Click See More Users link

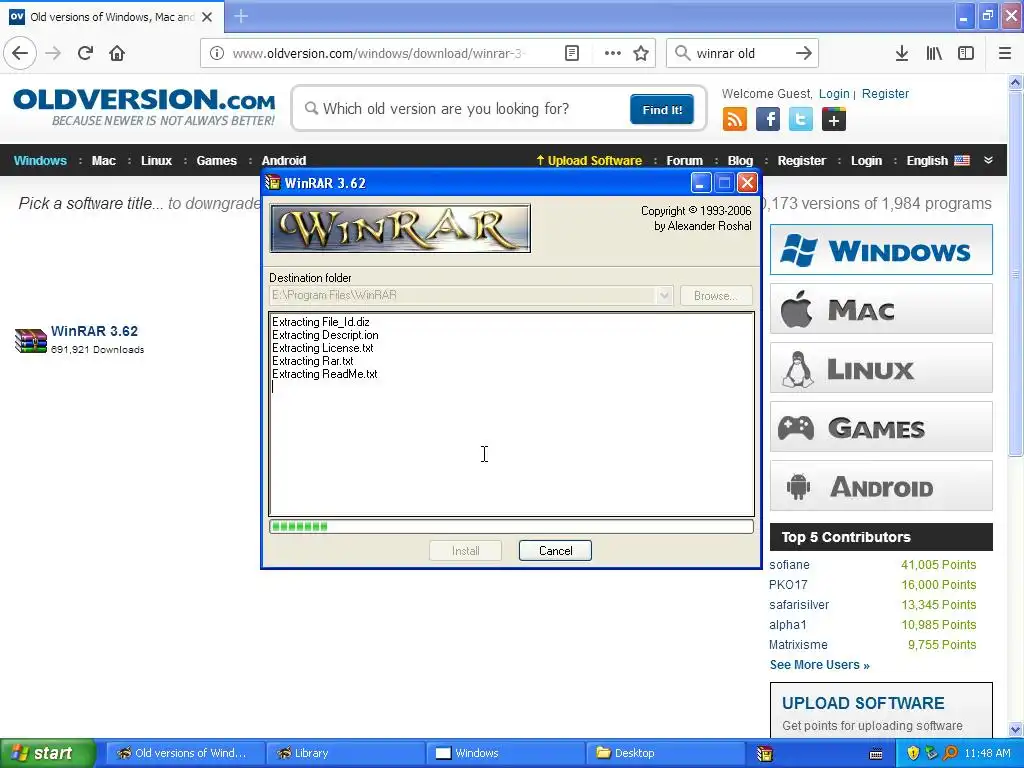pyautogui.click(x=820, y=665)
